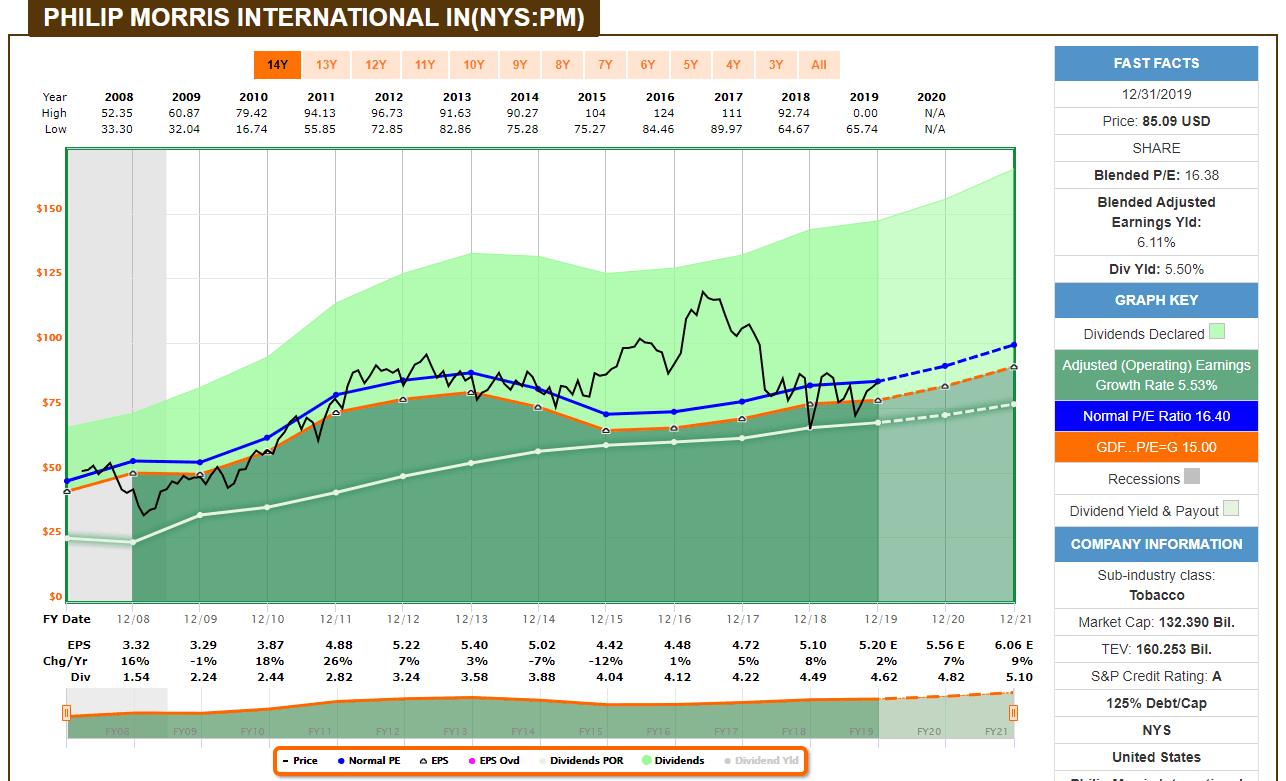The height and width of the screenshot is (781, 1286).
Task: Toggle the Price line in the legend
Action: (300, 760)
